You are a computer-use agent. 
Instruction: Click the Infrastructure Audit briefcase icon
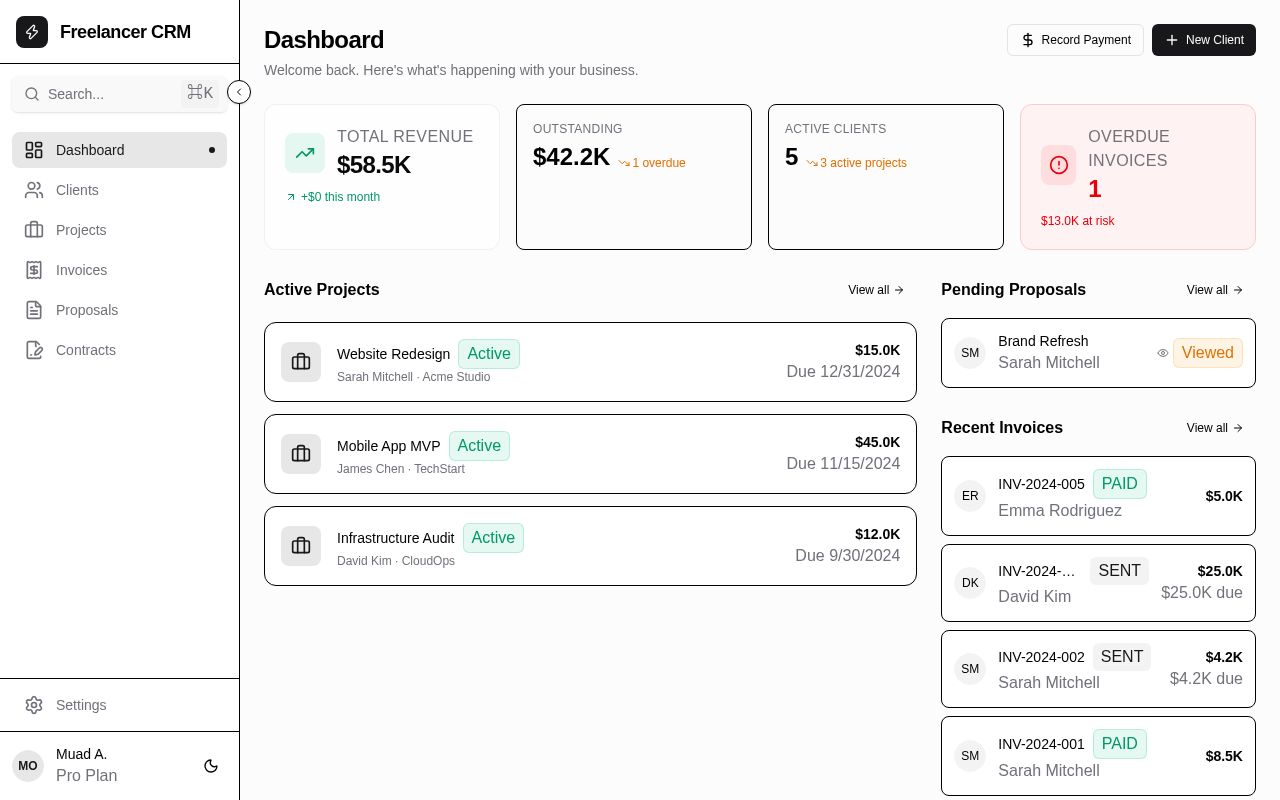coord(301,546)
